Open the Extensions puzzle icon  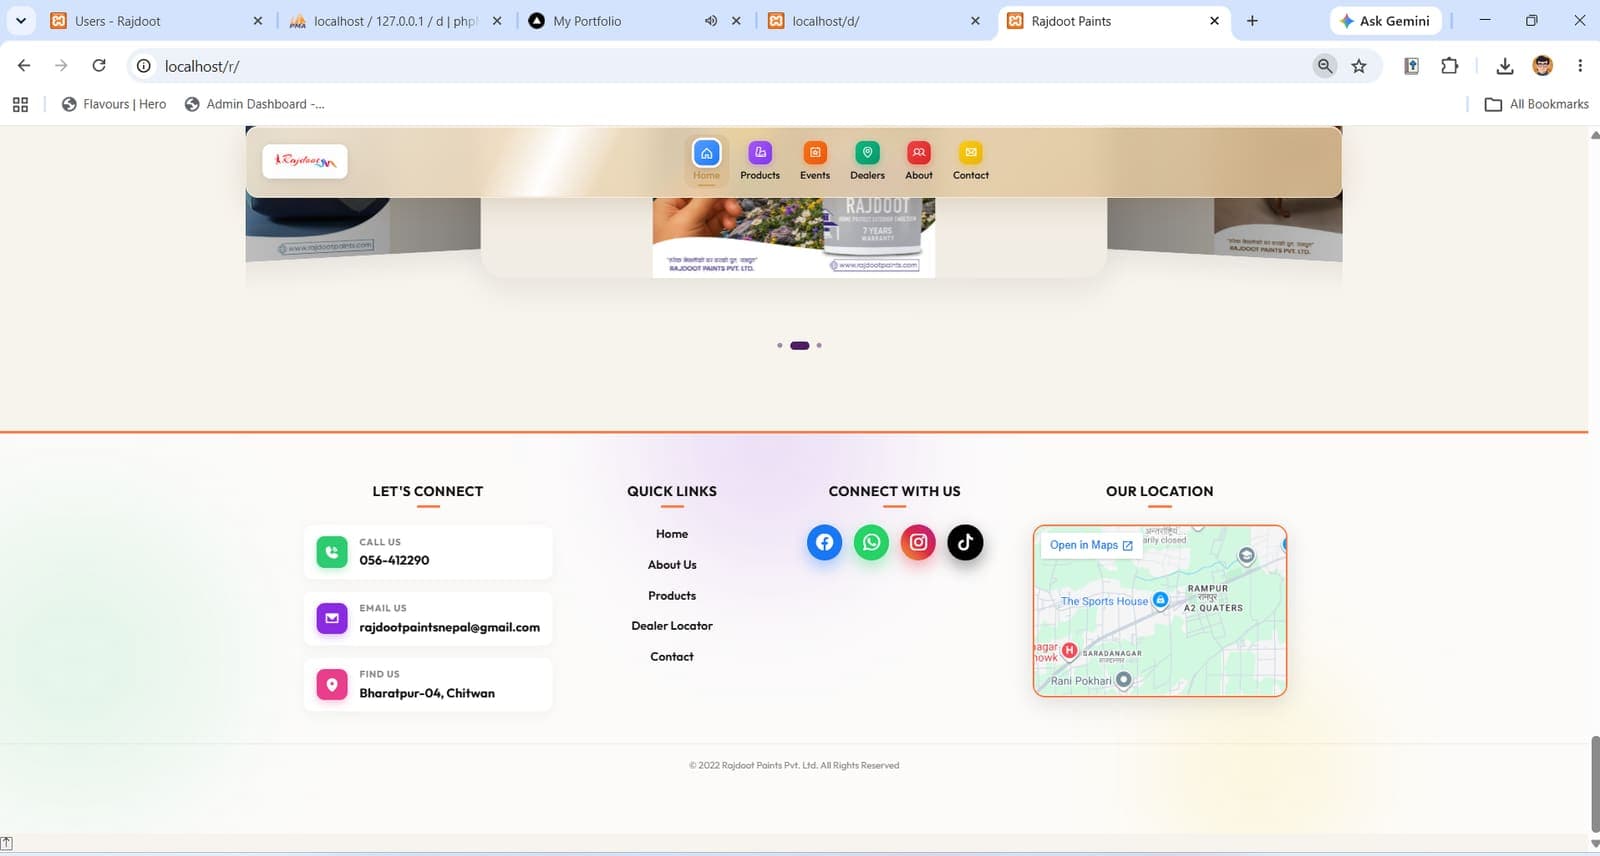pyautogui.click(x=1449, y=66)
